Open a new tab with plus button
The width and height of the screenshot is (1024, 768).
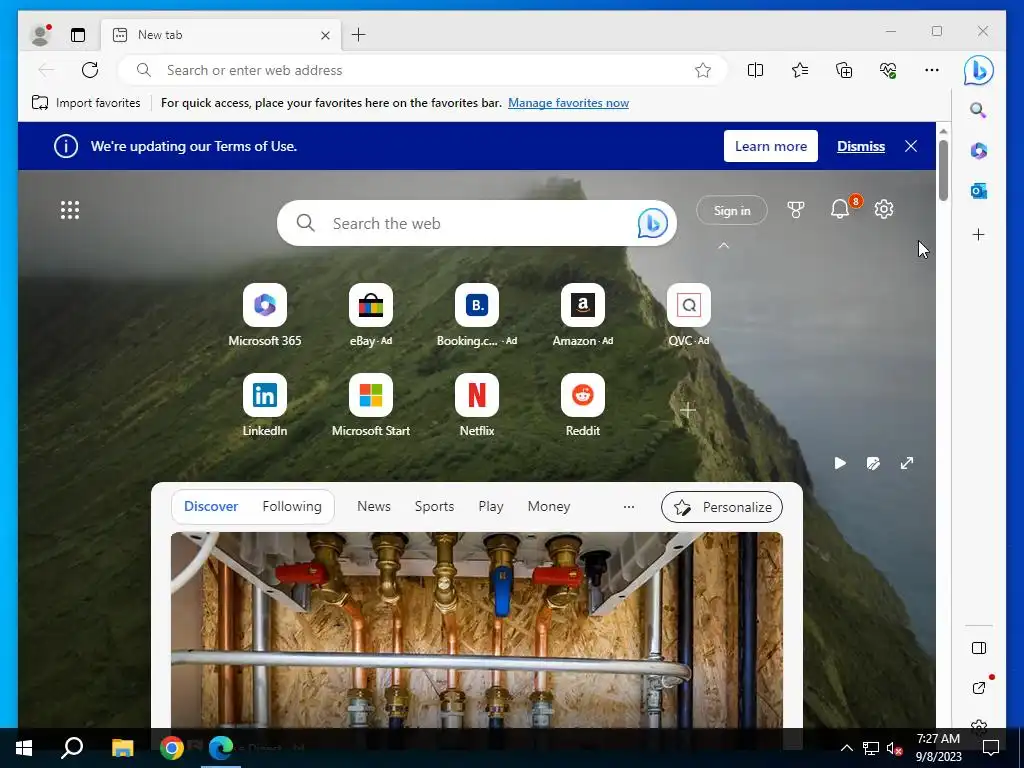point(359,35)
